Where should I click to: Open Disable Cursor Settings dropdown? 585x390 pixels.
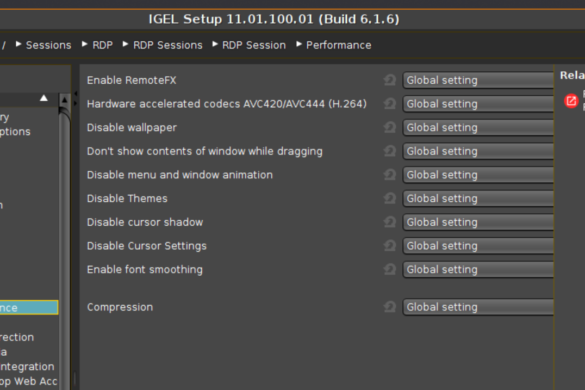[x=478, y=246]
